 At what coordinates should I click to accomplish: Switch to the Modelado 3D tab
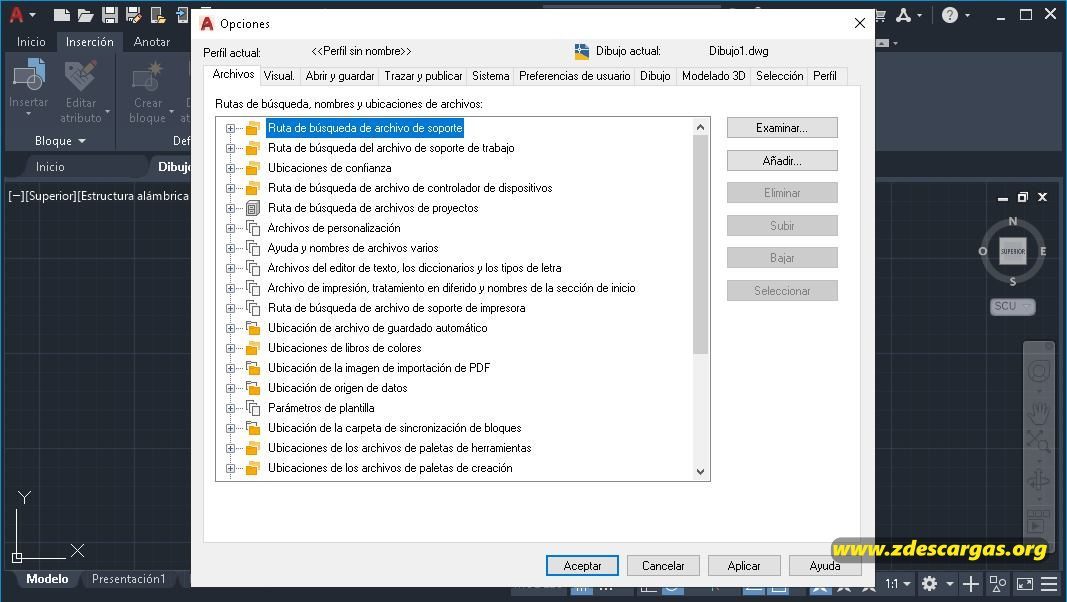(714, 76)
